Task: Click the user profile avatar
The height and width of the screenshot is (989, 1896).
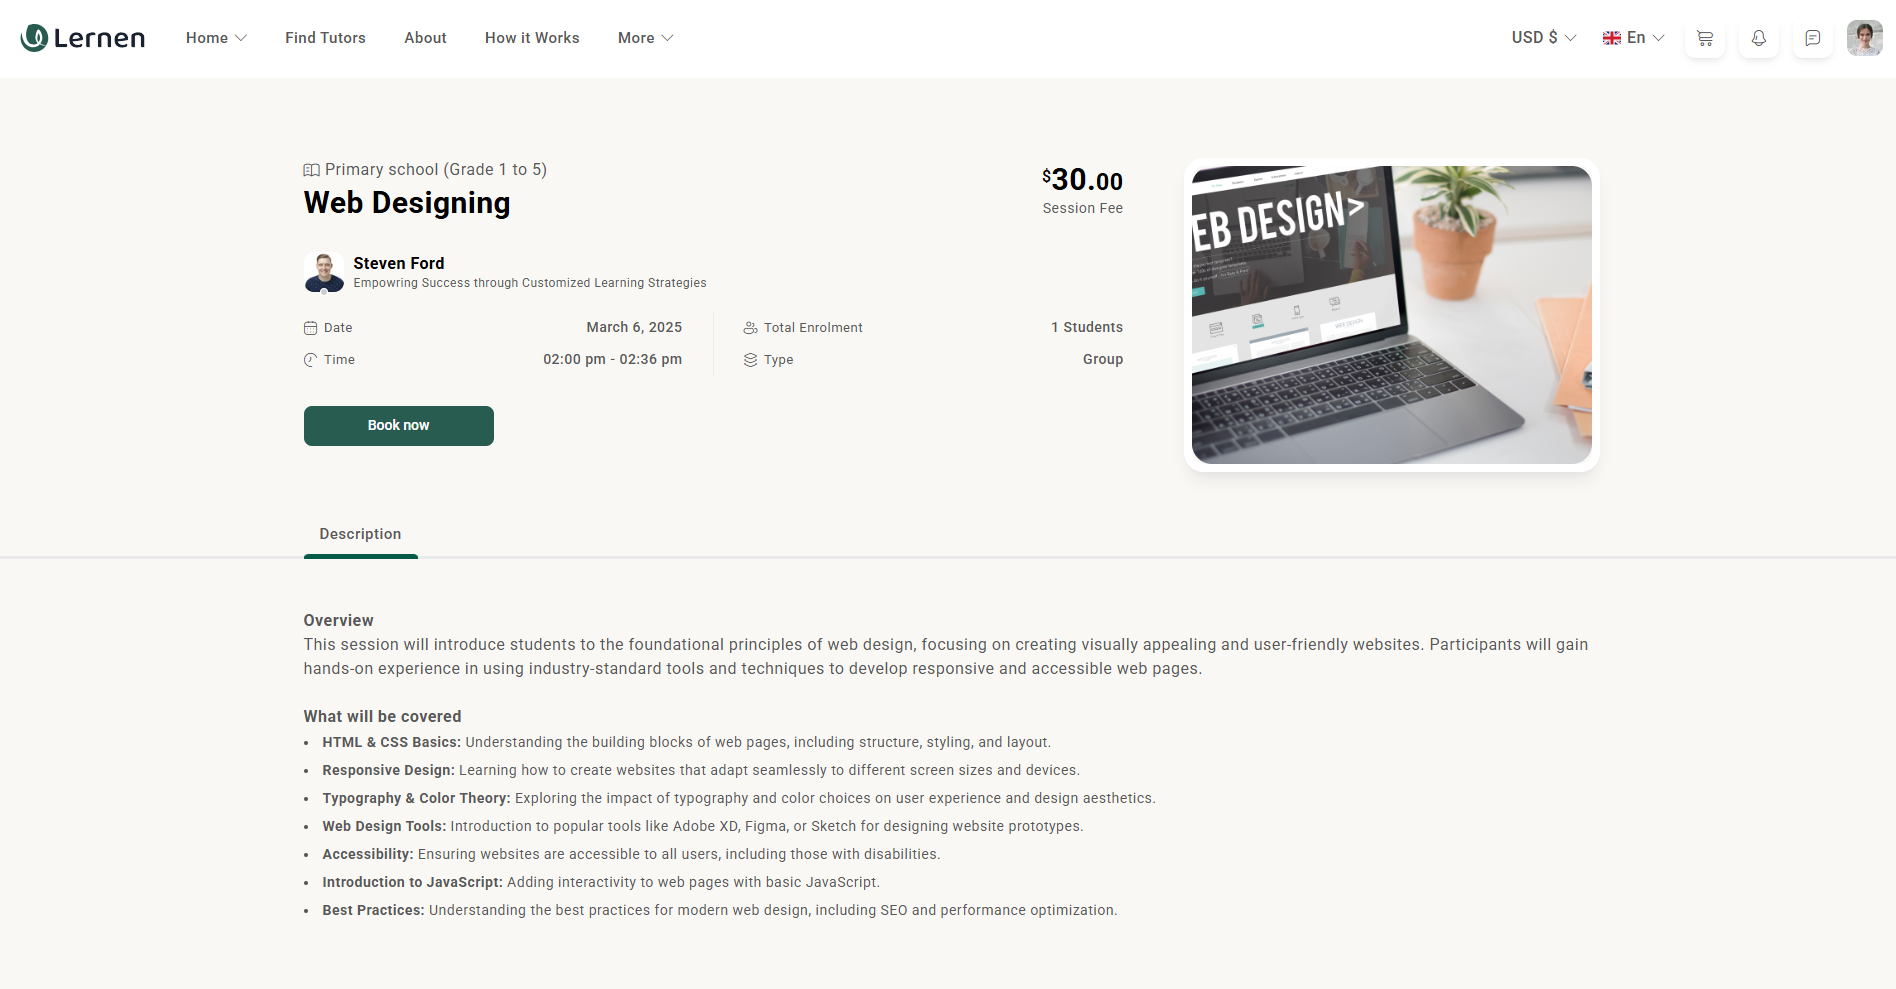Action: click(1864, 38)
